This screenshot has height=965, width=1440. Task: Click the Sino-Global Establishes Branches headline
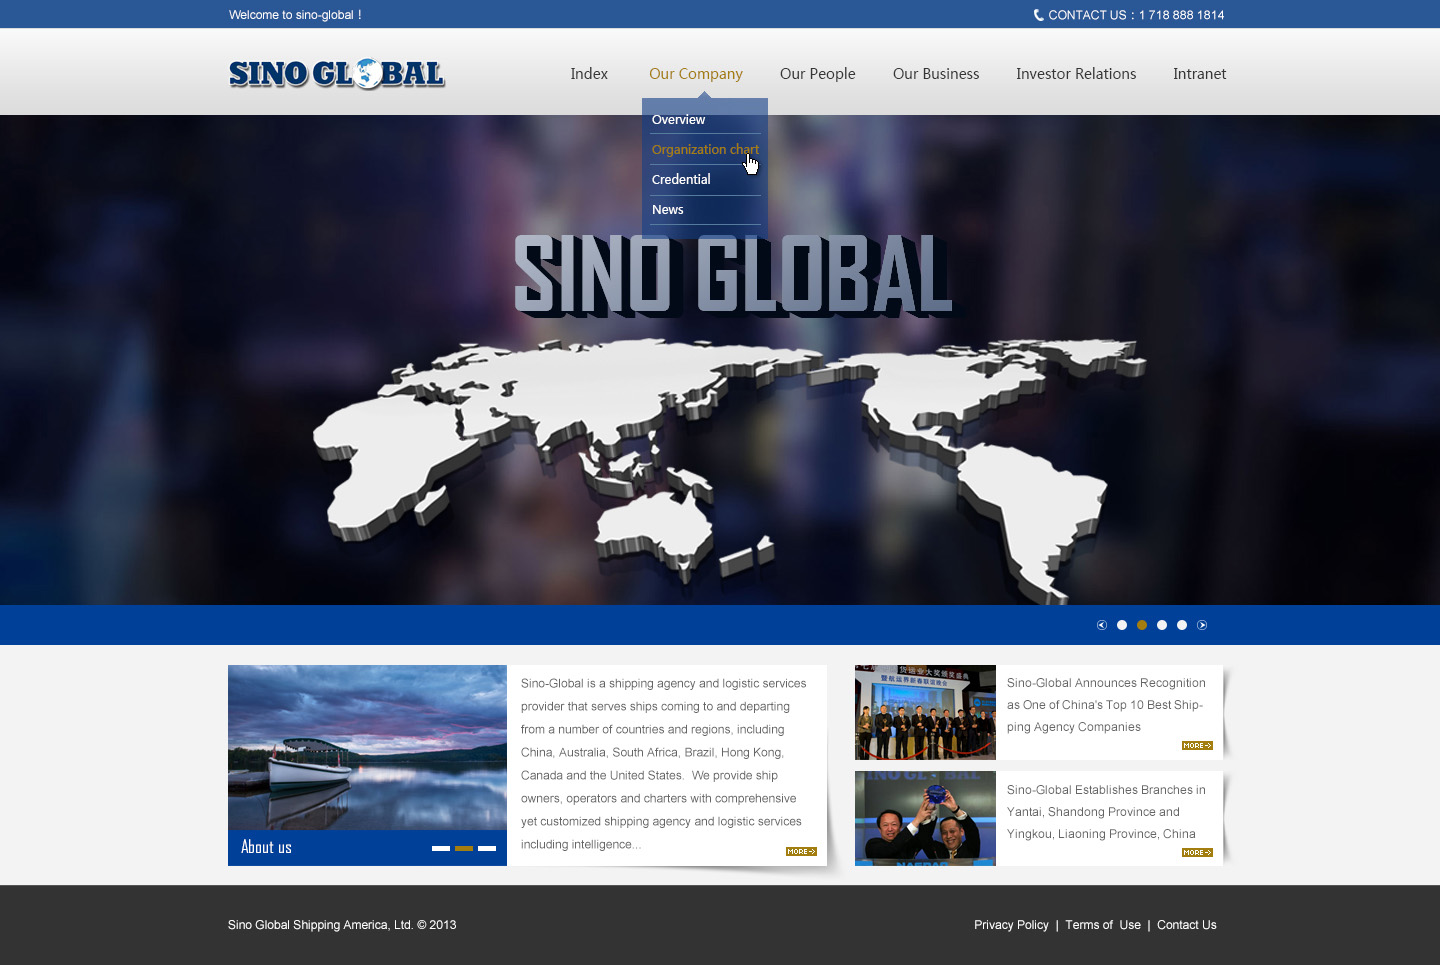pyautogui.click(x=1106, y=812)
